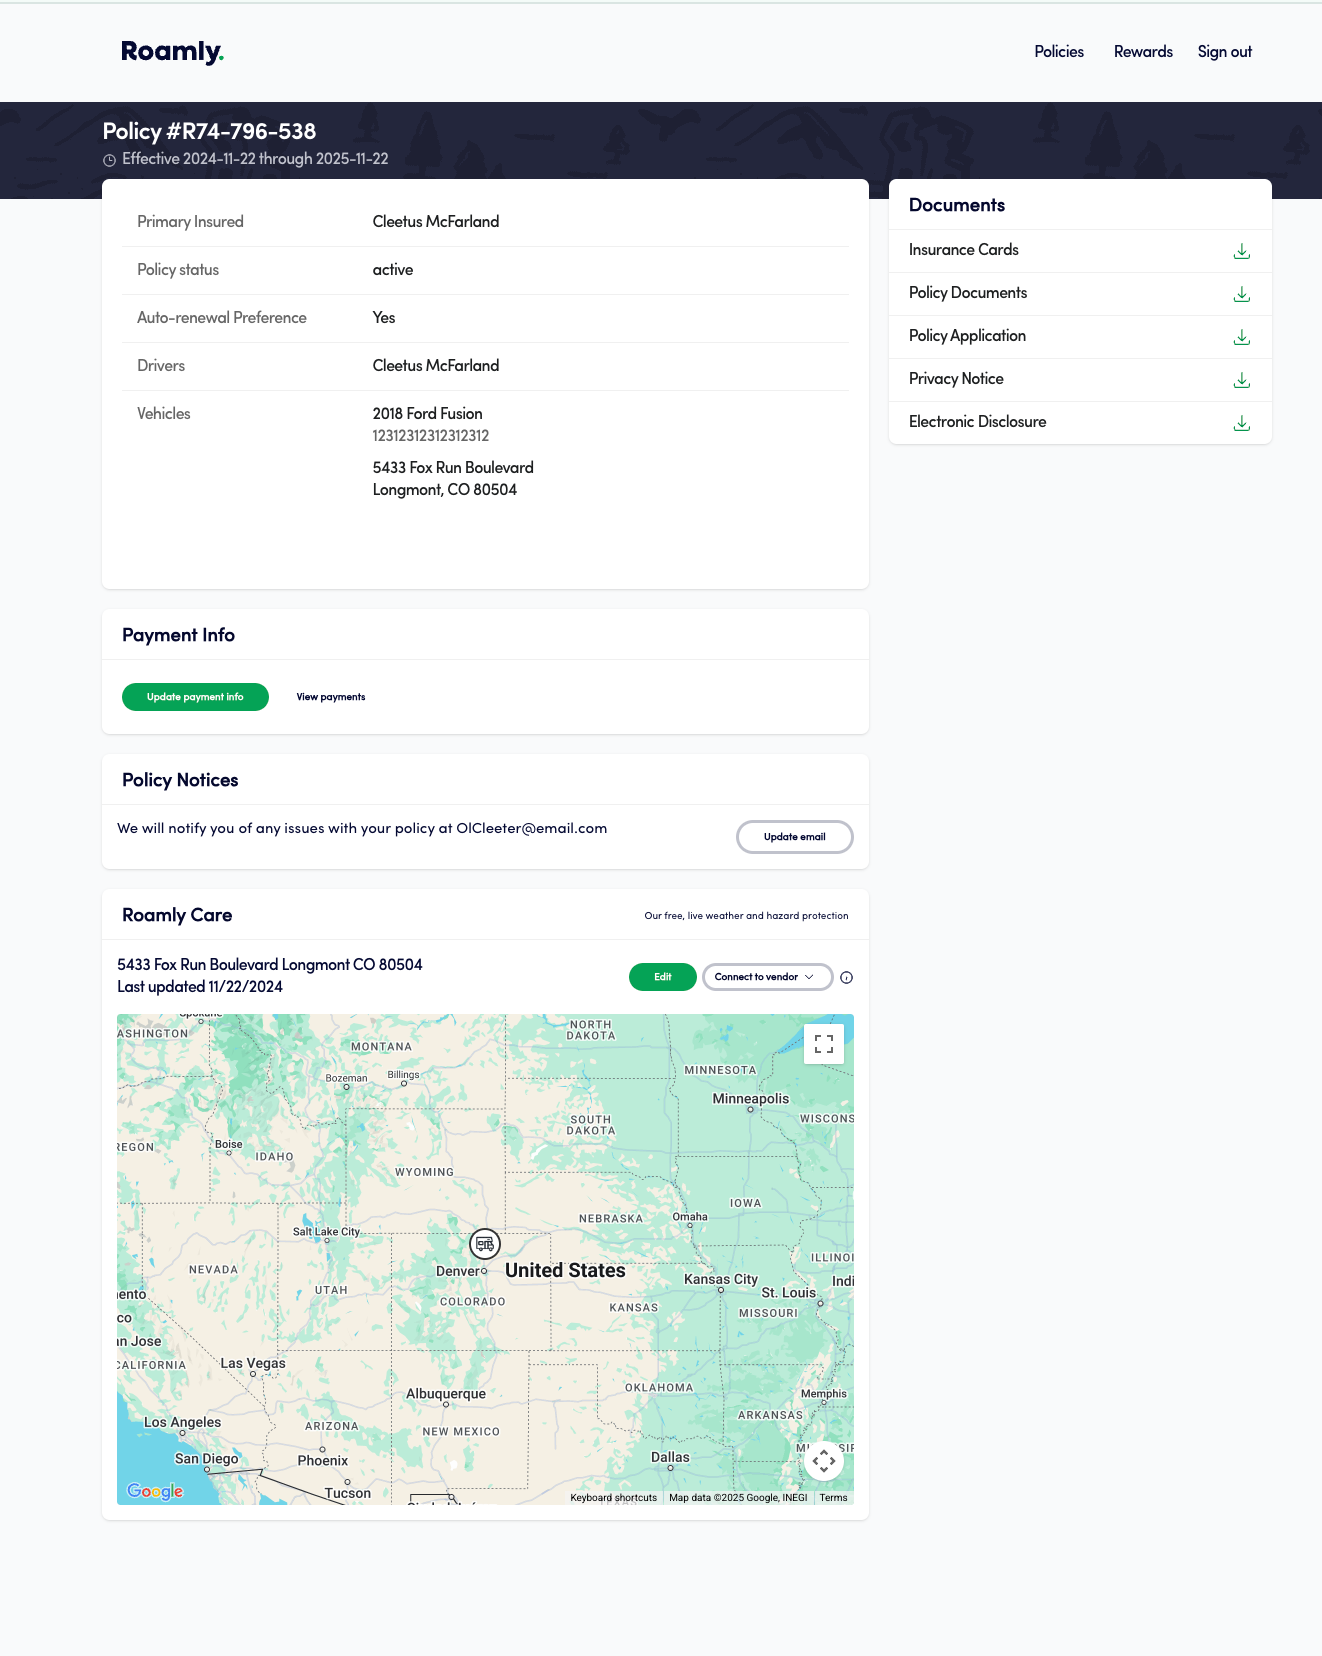The width and height of the screenshot is (1322, 1656).
Task: Expand the Connect to vendor dropdown
Action: click(x=767, y=977)
